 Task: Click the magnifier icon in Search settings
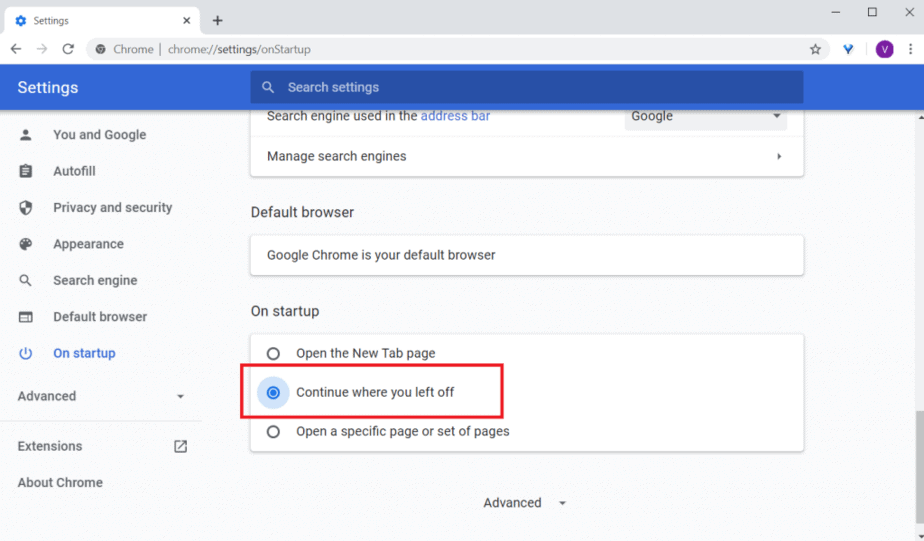(268, 87)
